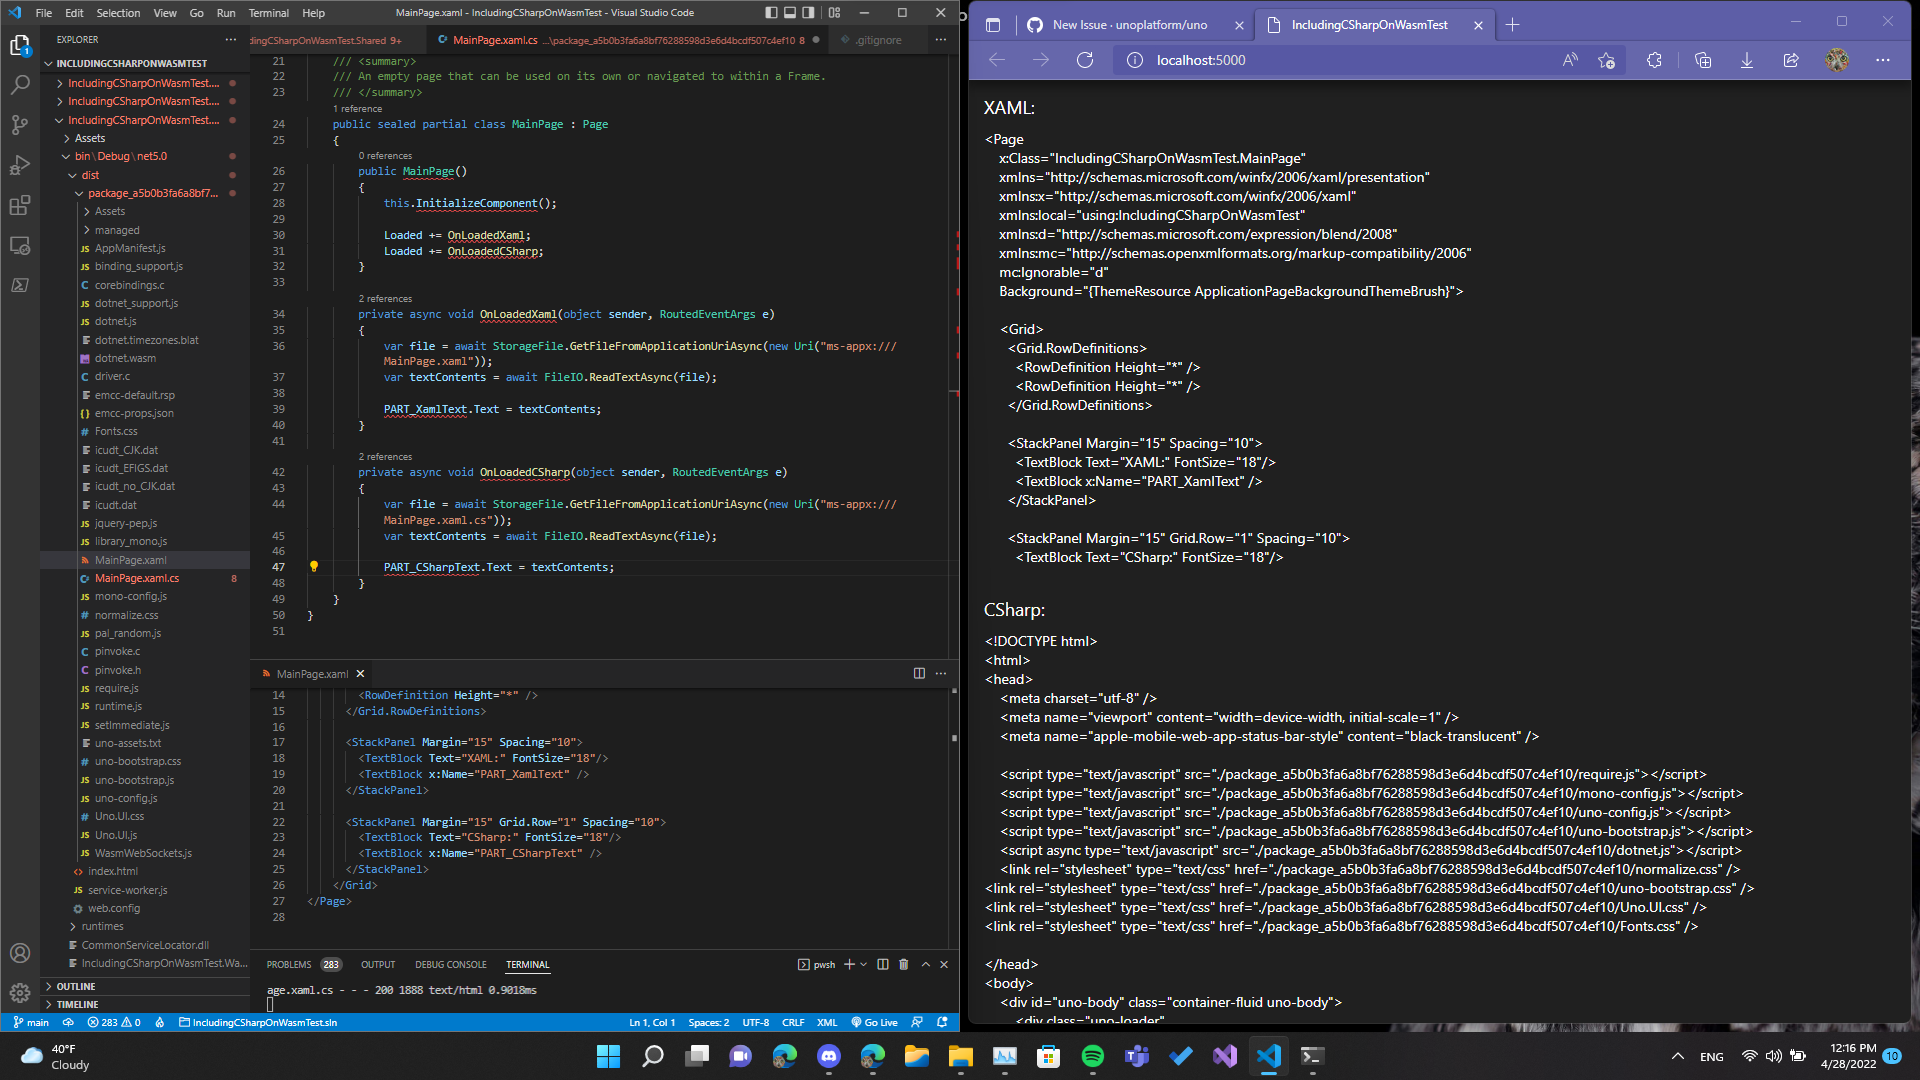Toggle primary side bar layout button
This screenshot has width=1920, height=1080.
pyautogui.click(x=771, y=13)
